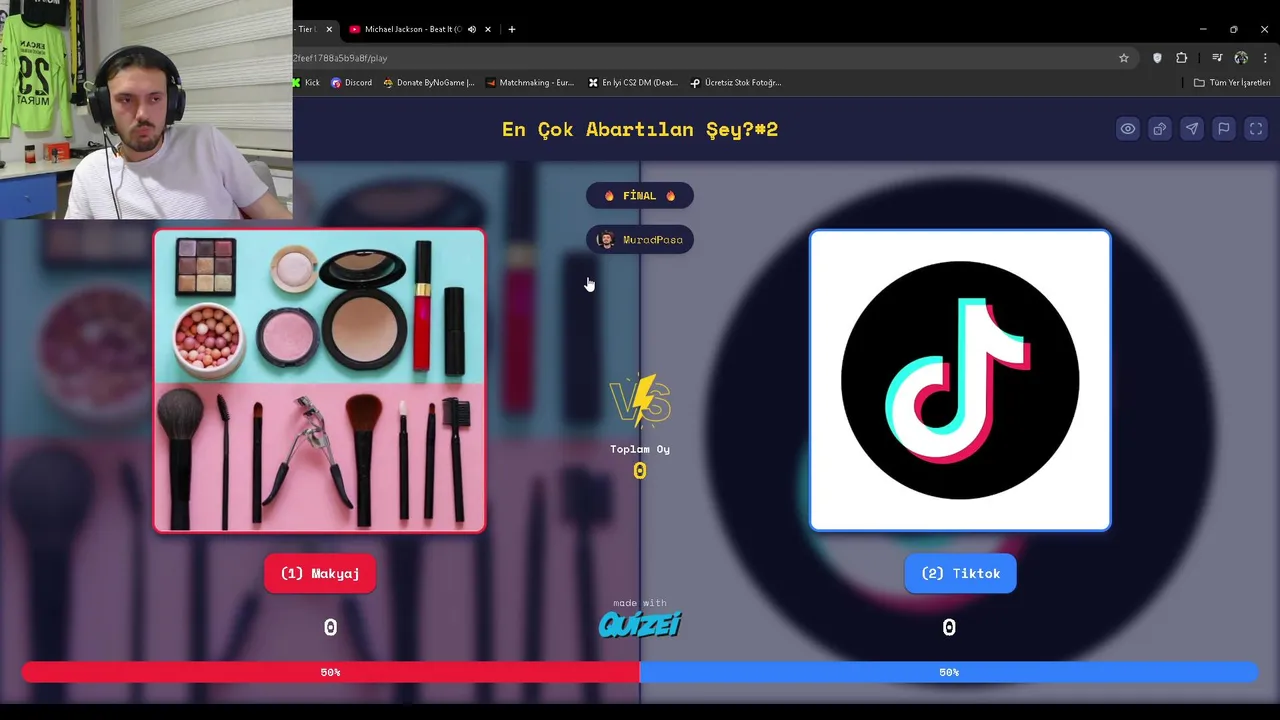Image resolution: width=1280 pixels, height=720 pixels.
Task: Click the shield extension icon
Action: (x=1157, y=58)
